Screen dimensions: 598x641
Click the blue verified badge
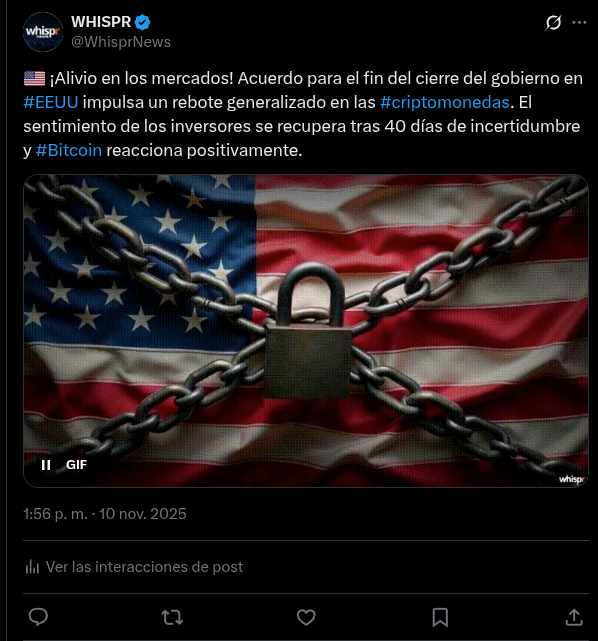[142, 22]
